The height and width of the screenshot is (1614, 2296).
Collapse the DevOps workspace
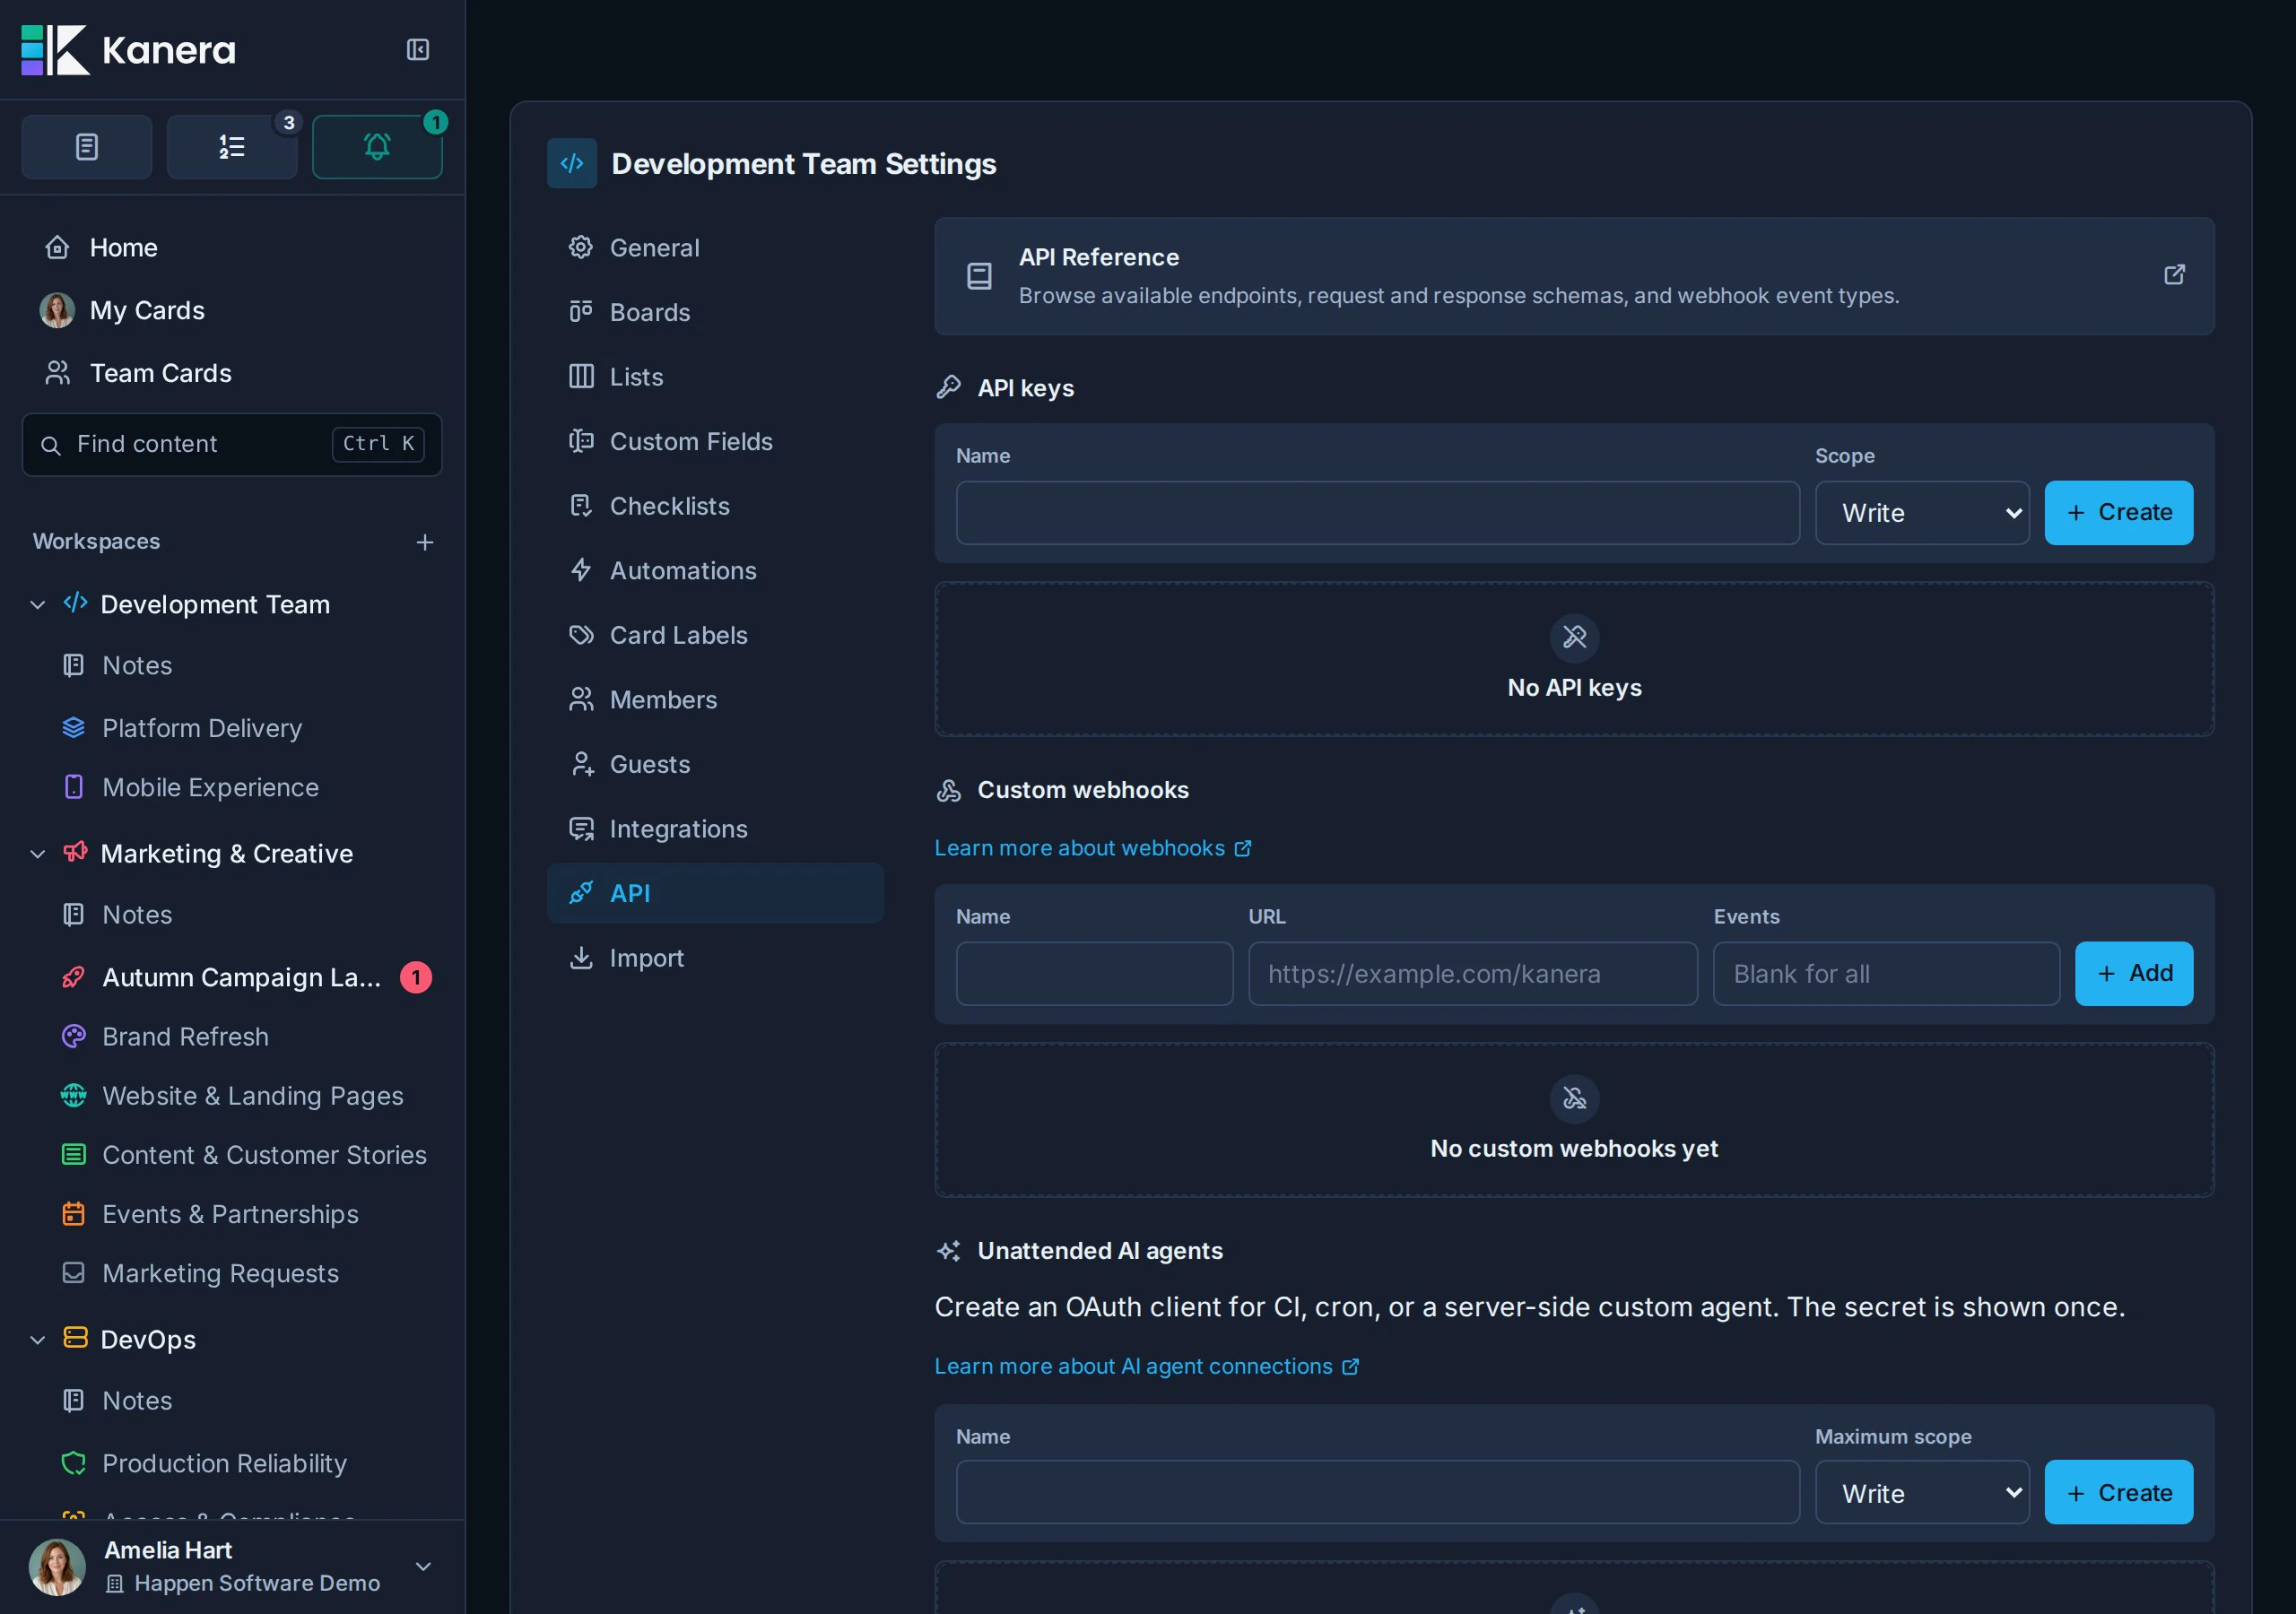tap(38, 1340)
